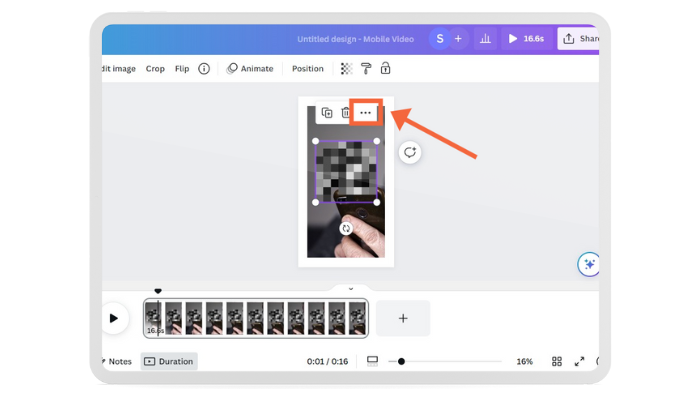Select the 16.6s video clip in timeline
Screen dimensions: 700x400
click(256, 318)
